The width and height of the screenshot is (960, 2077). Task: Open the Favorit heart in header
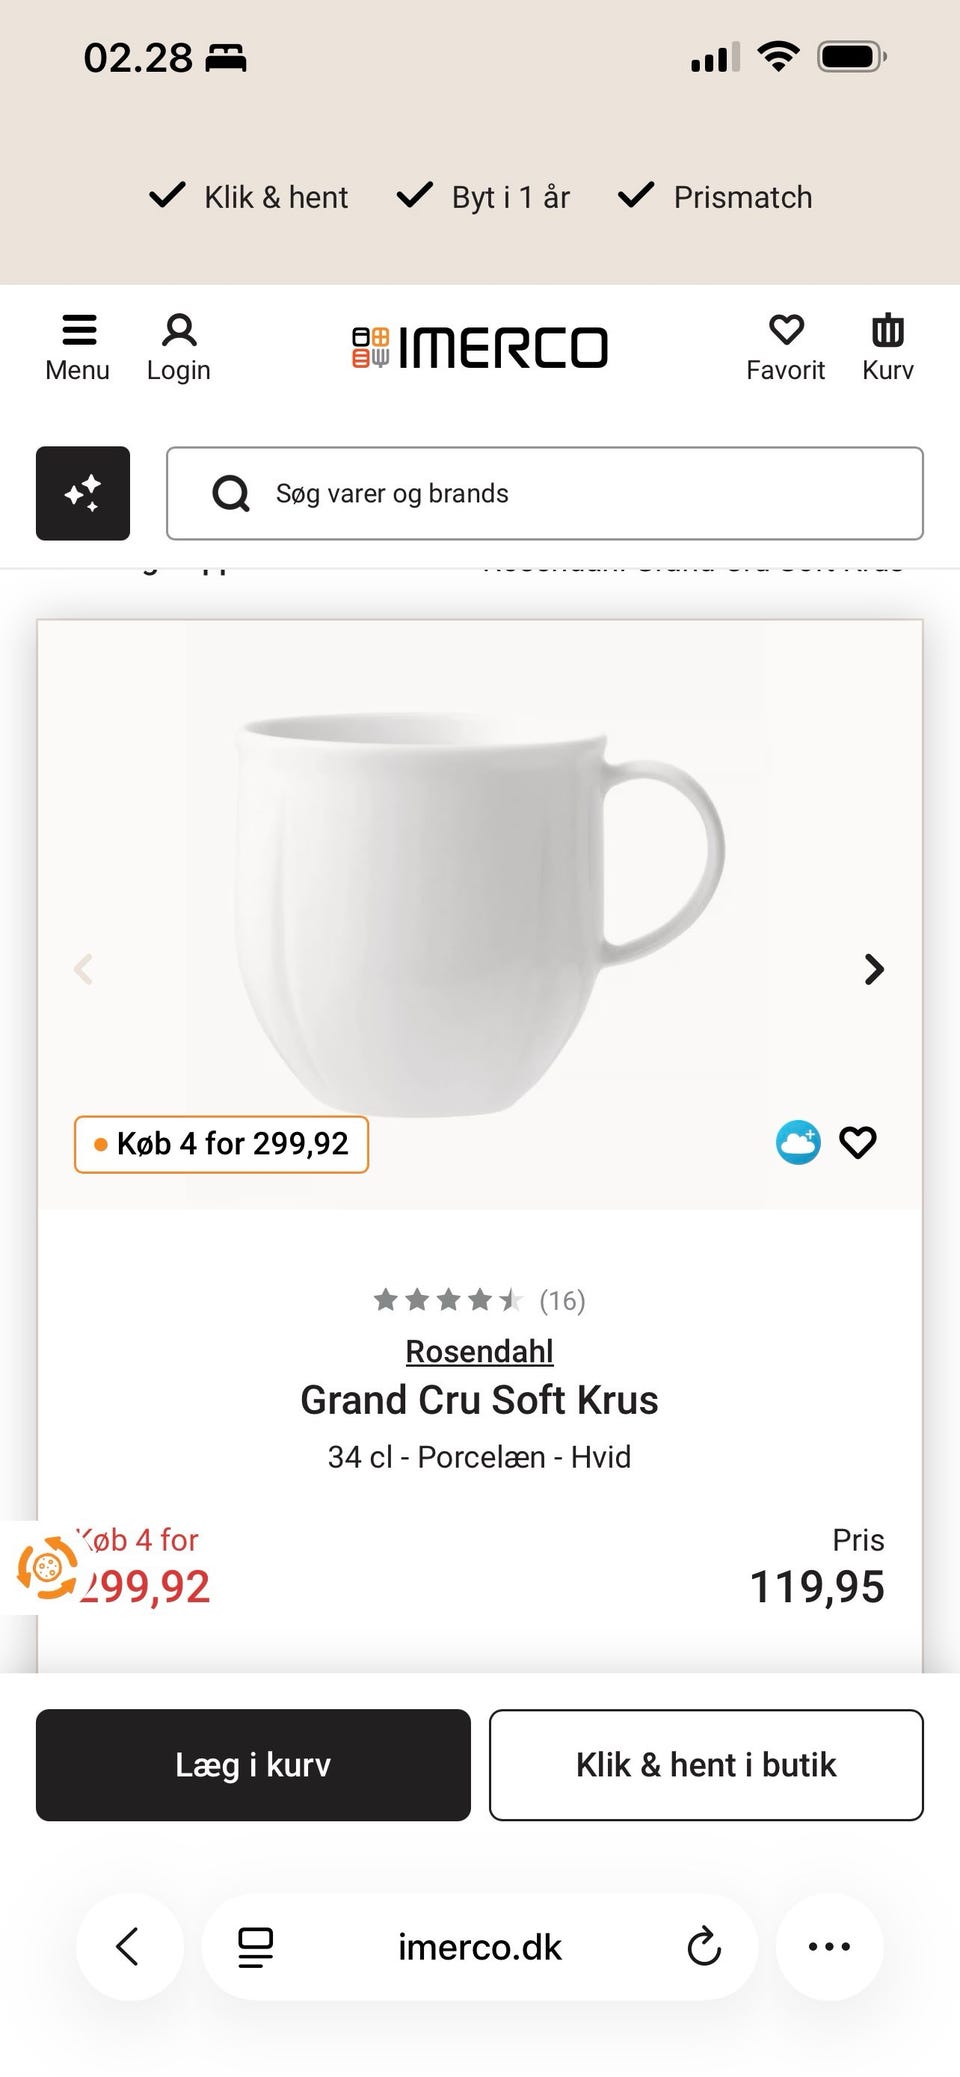point(786,346)
